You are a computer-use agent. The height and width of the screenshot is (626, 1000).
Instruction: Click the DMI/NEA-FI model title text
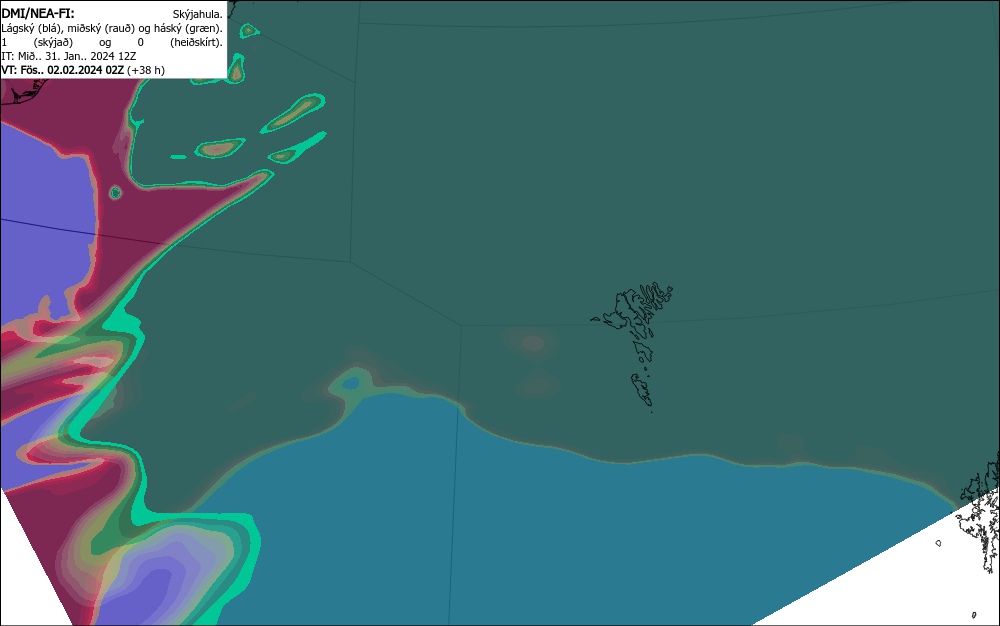38,13
